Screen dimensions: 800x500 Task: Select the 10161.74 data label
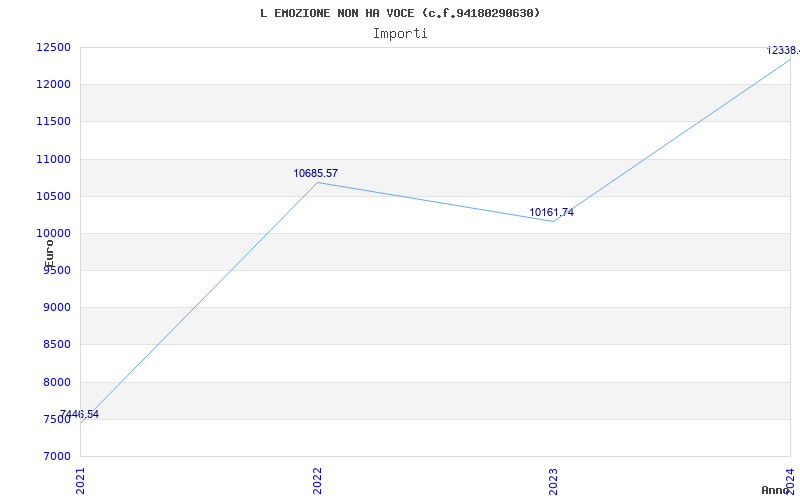[552, 213]
